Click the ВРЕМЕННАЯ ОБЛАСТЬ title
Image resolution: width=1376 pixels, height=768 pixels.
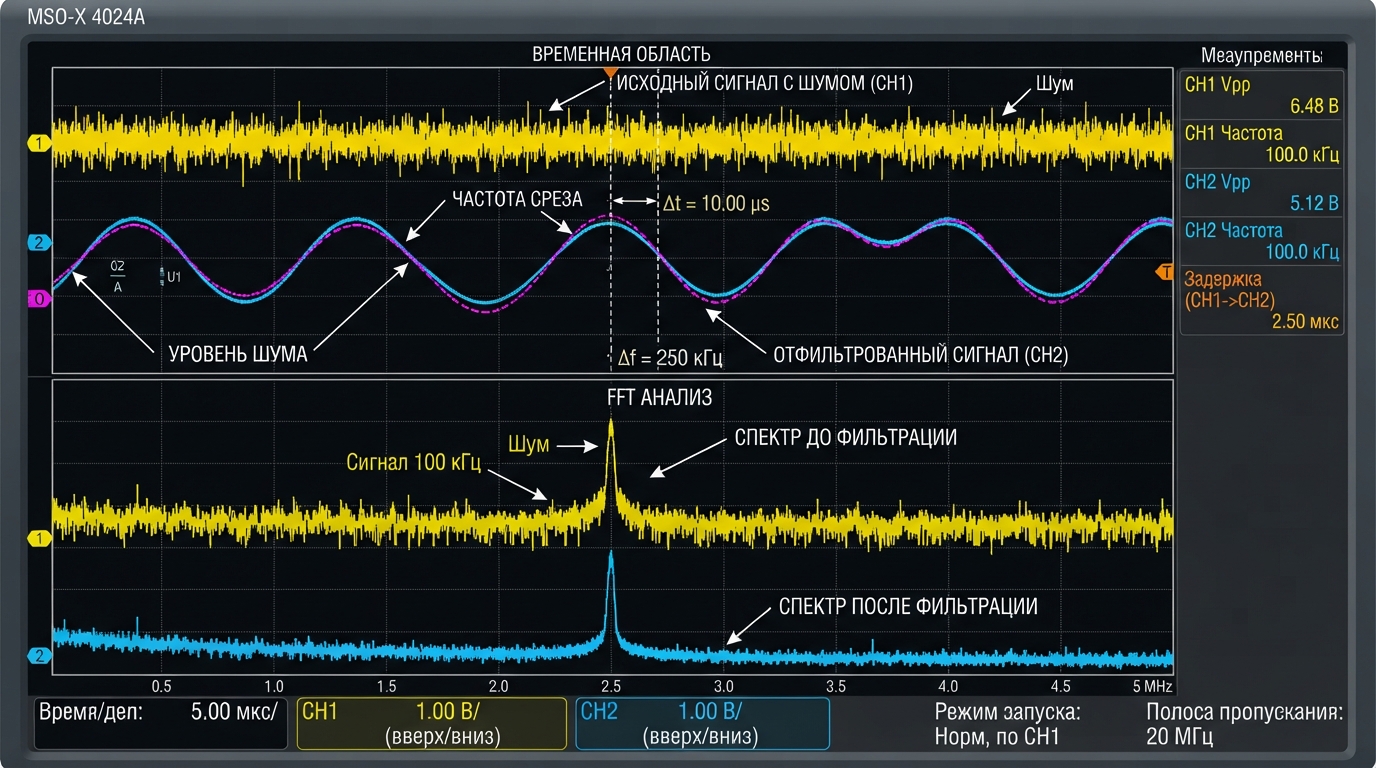click(x=621, y=55)
